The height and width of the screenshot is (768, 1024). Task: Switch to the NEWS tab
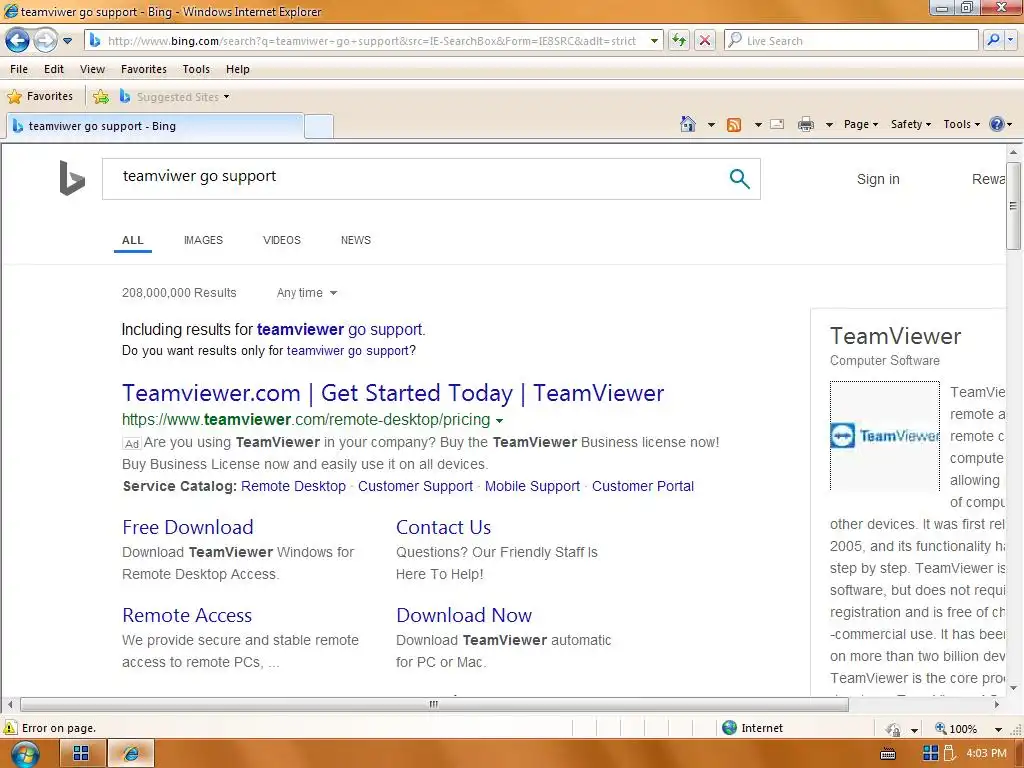(356, 240)
